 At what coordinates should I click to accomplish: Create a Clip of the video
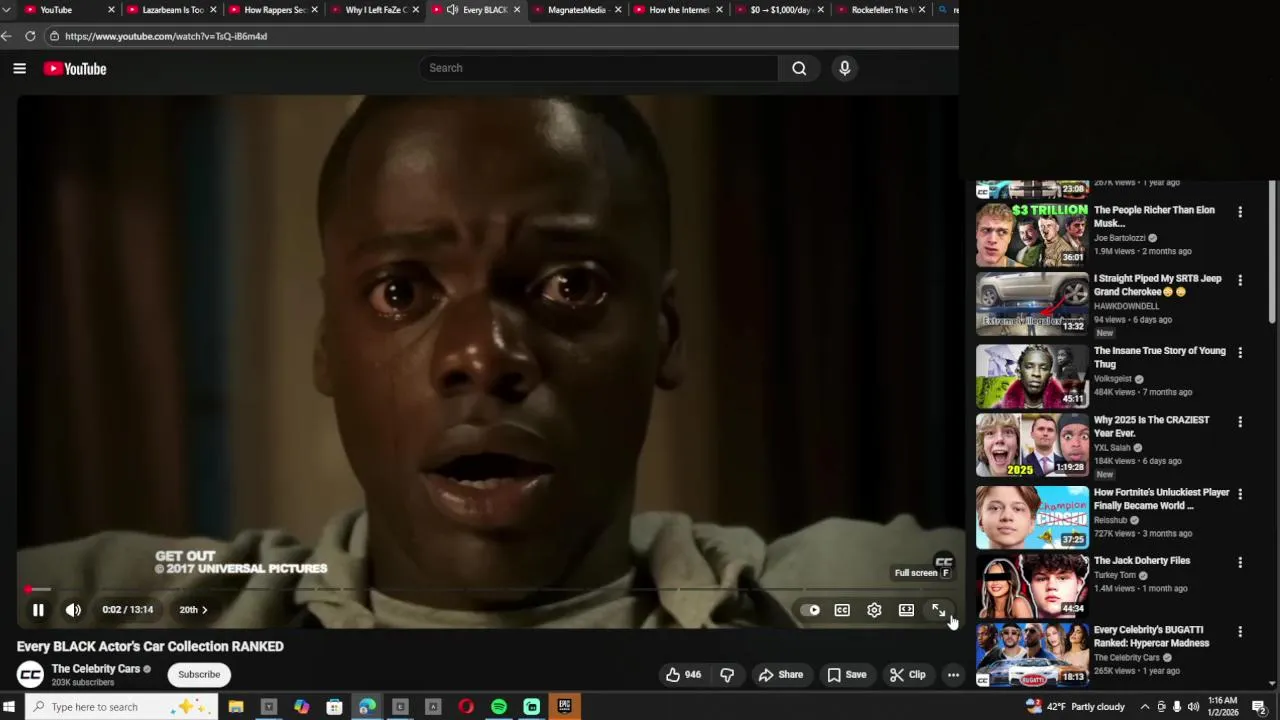(907, 675)
